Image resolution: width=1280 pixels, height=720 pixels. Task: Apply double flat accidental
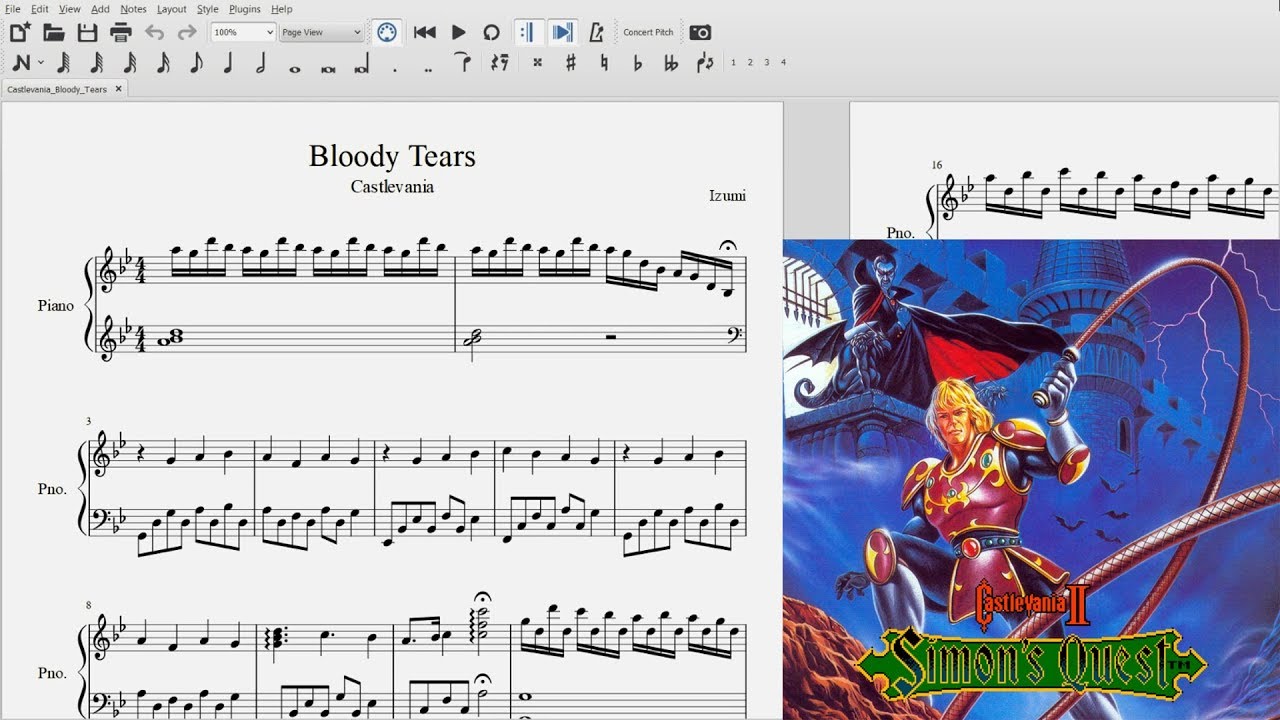(671, 62)
